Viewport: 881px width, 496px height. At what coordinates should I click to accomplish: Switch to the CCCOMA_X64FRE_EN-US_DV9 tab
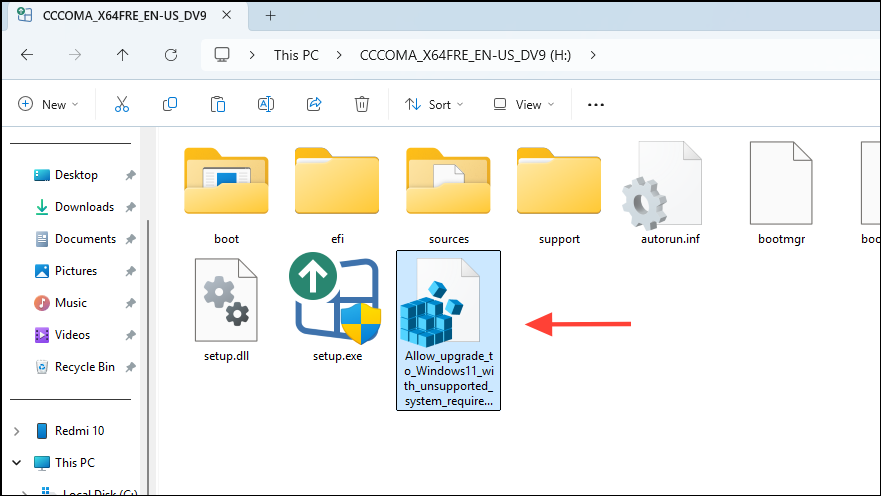125,16
